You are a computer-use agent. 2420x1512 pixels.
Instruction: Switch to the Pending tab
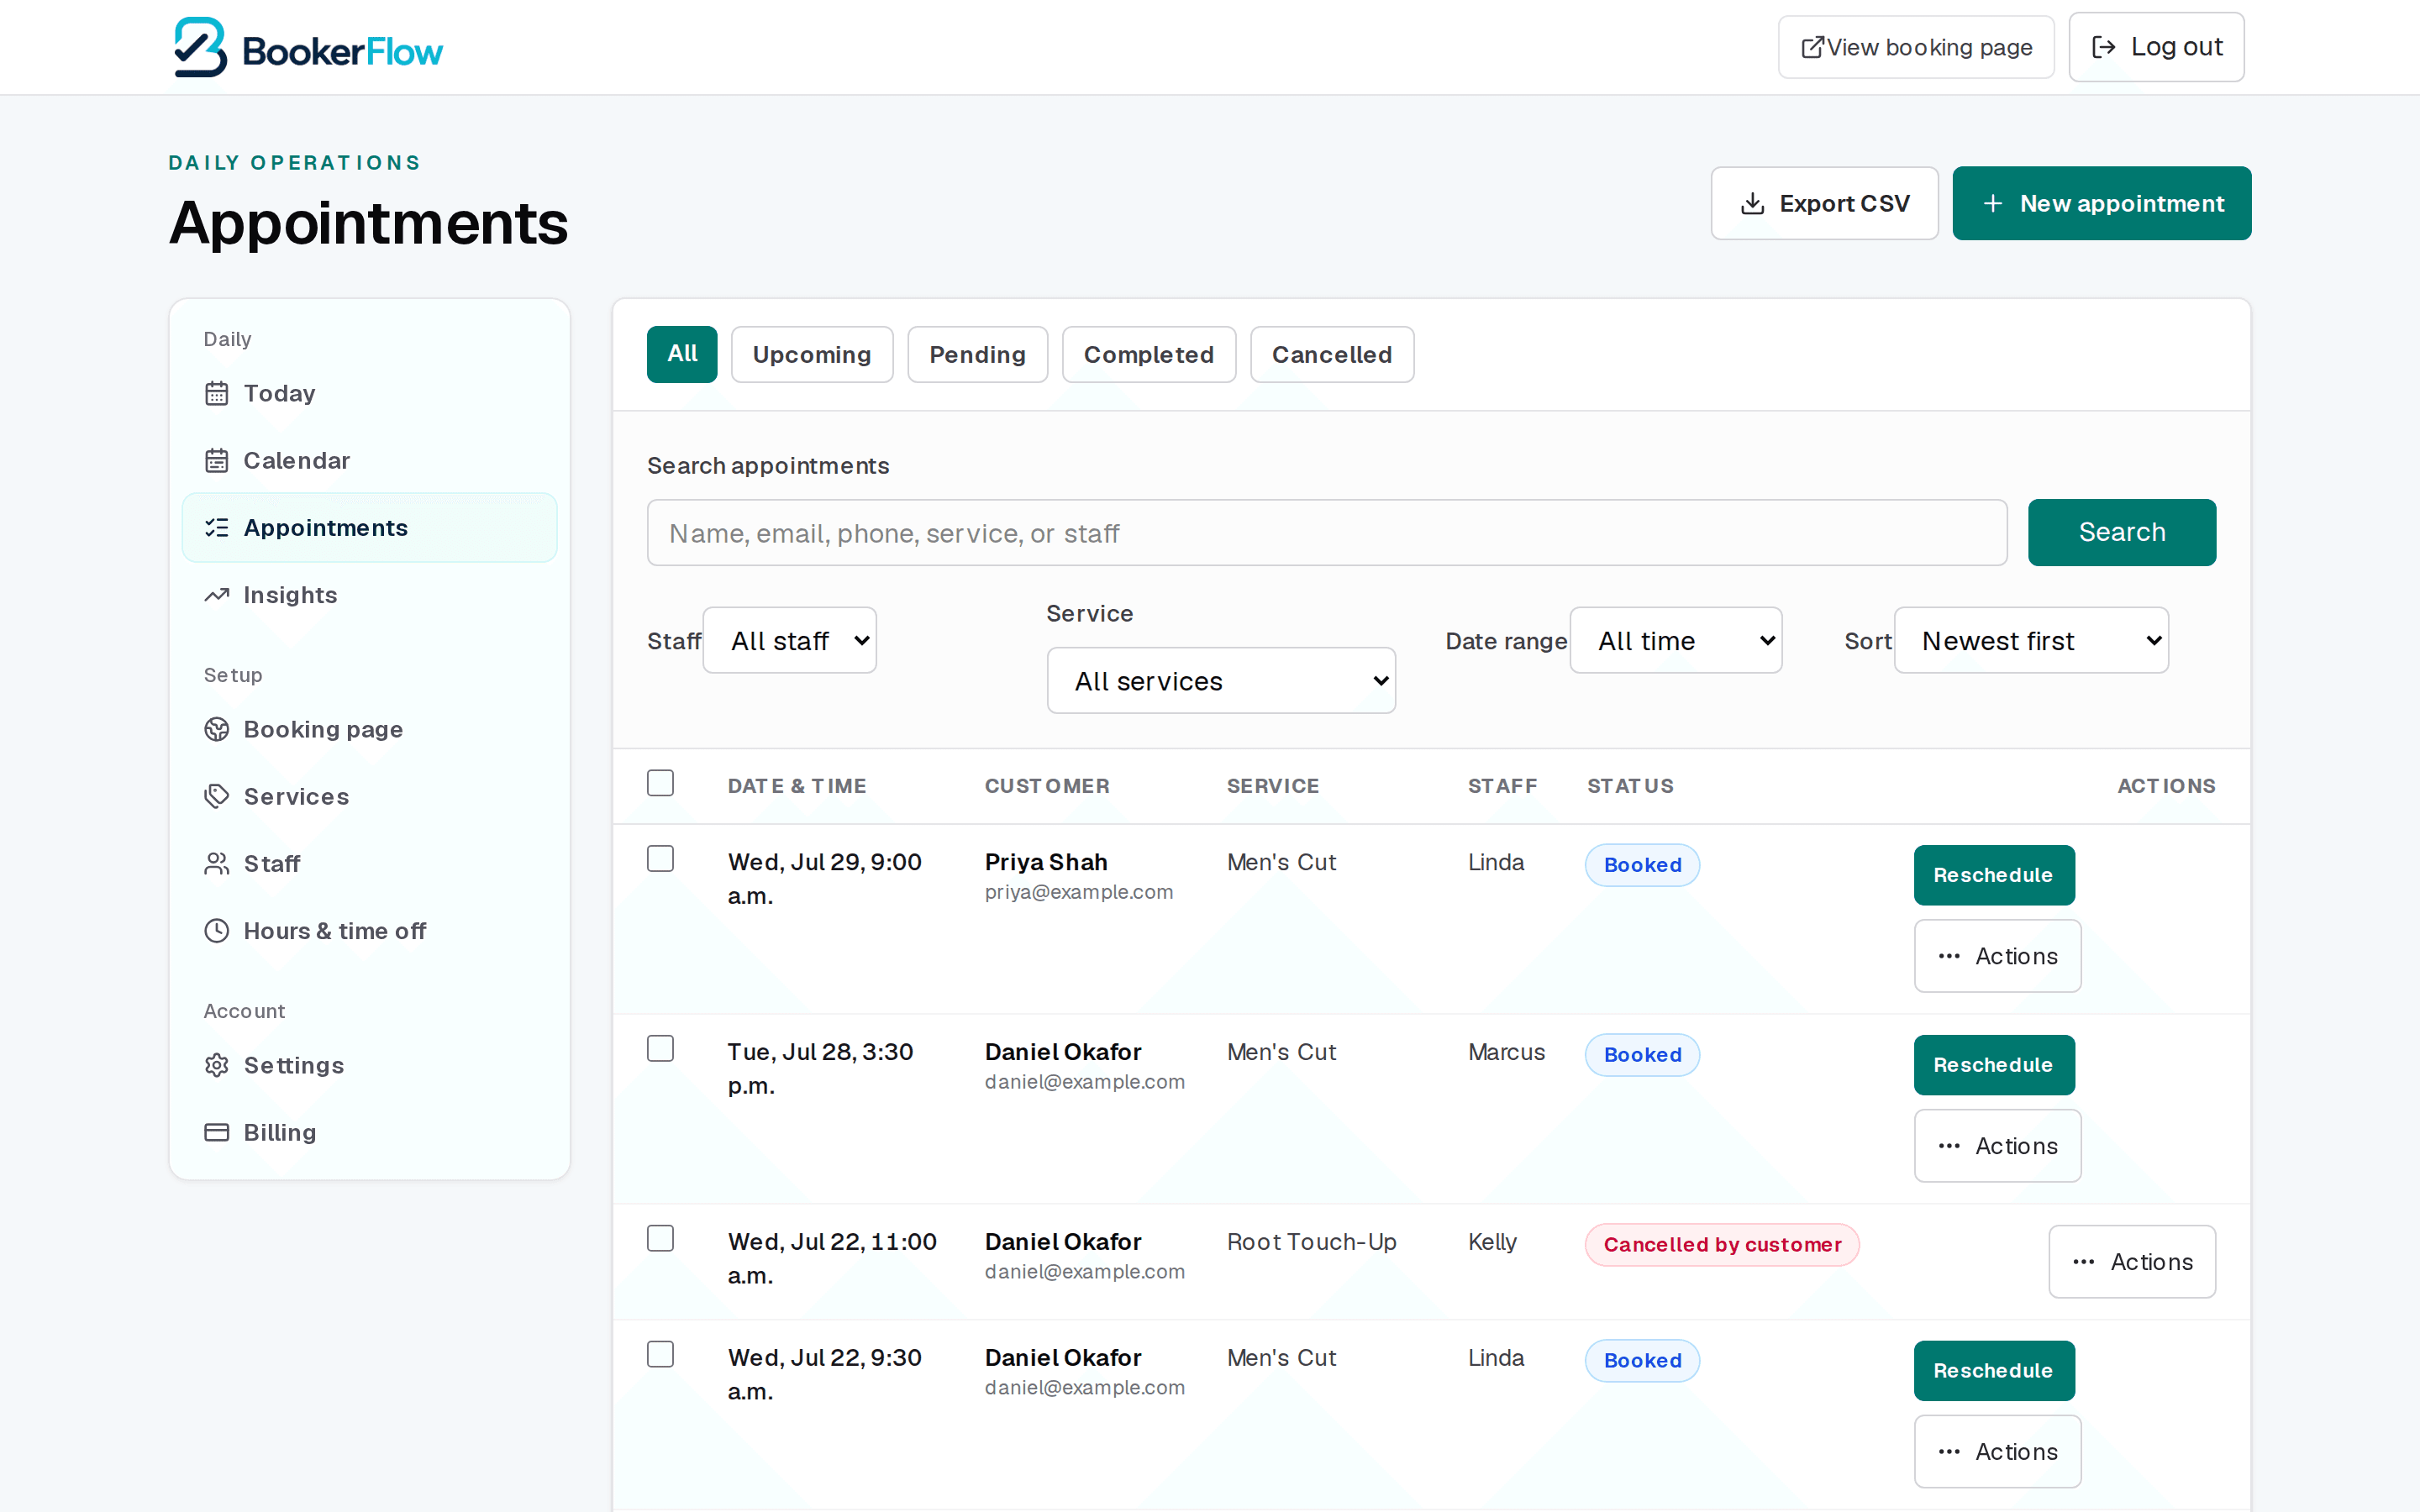point(977,354)
